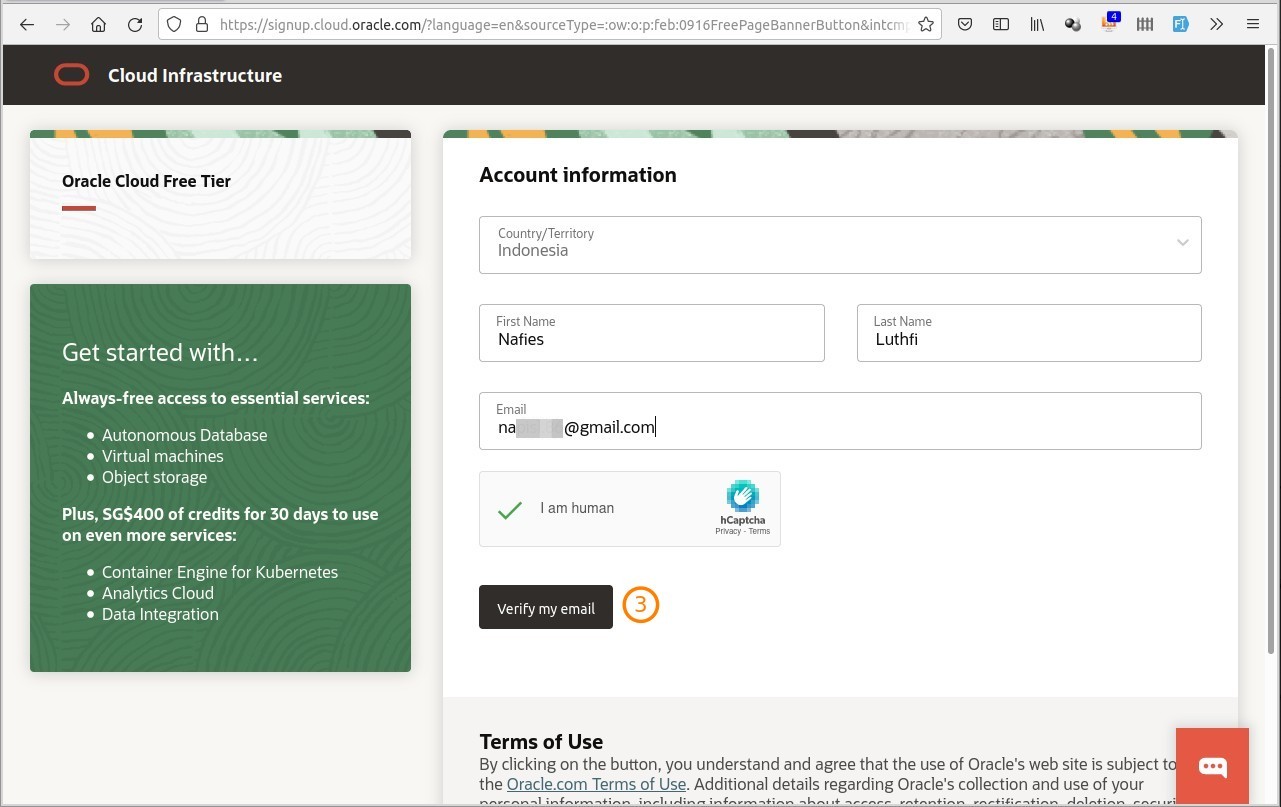Click the Oracle logo
The image size is (1281, 807).
click(72, 75)
